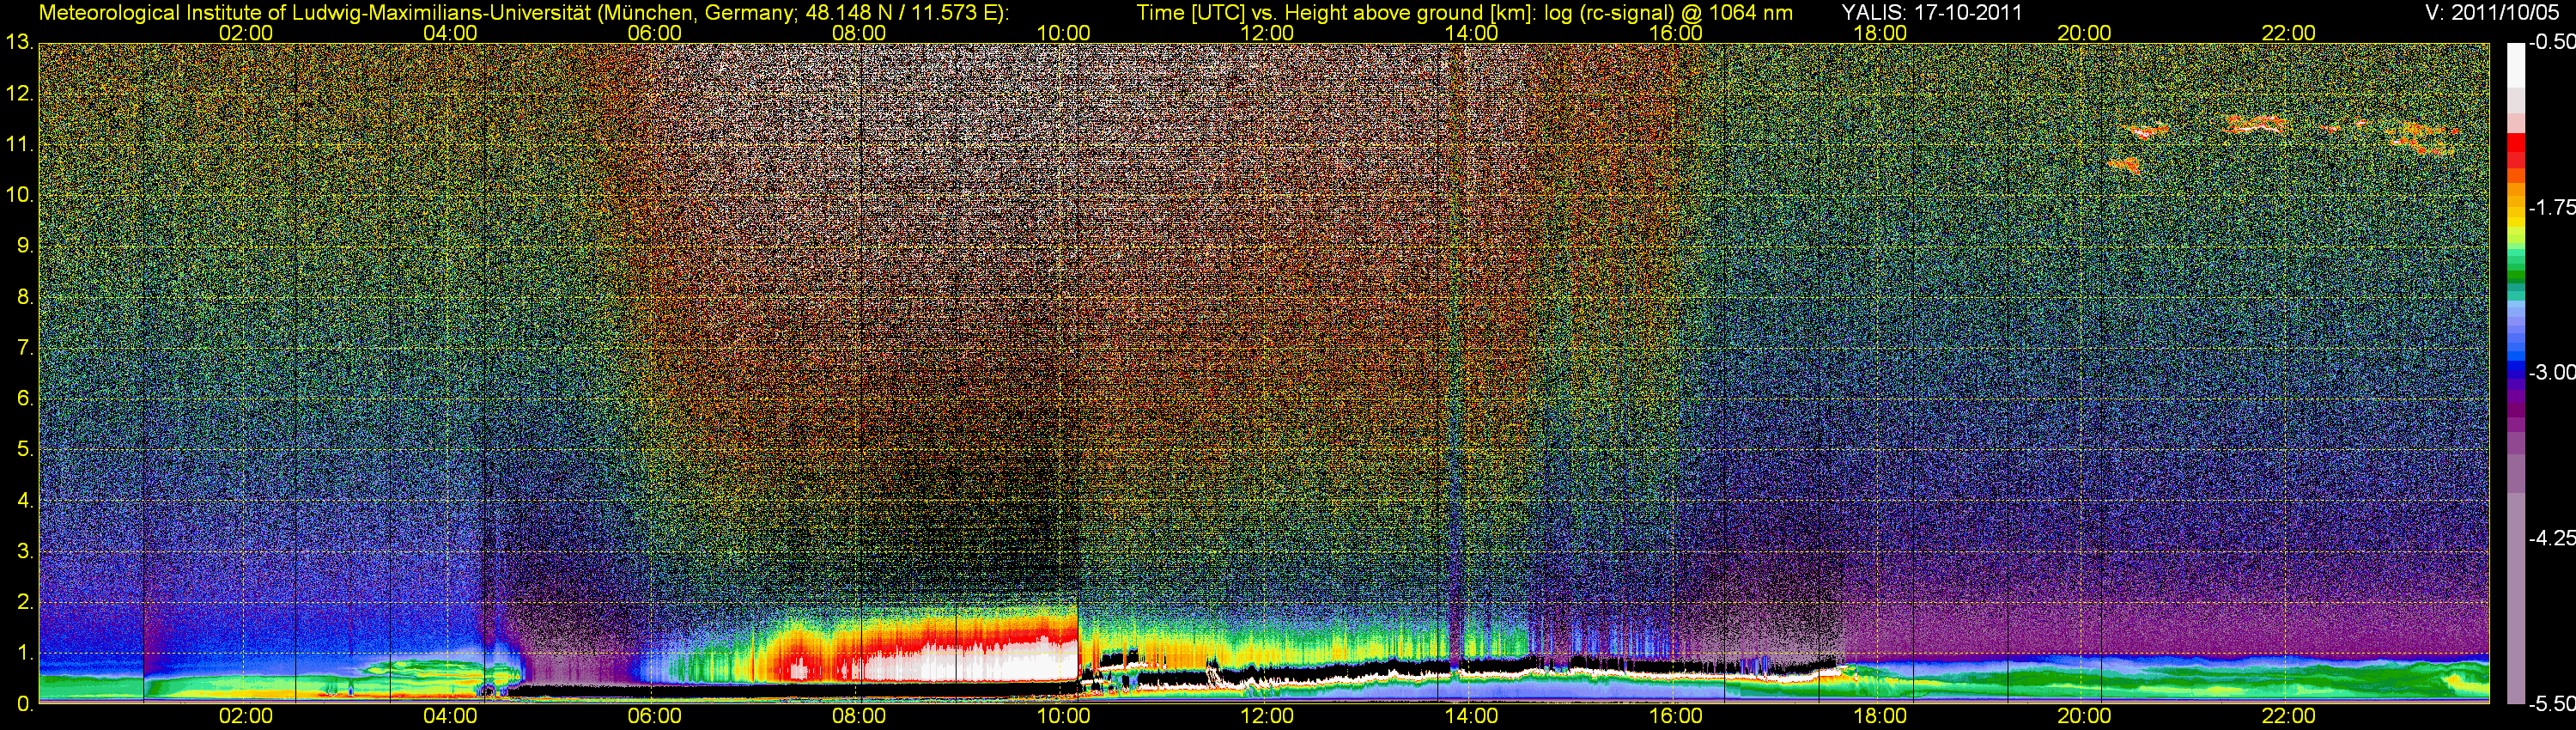Select the 16:00 label on the top time axis

[x=1676, y=33]
